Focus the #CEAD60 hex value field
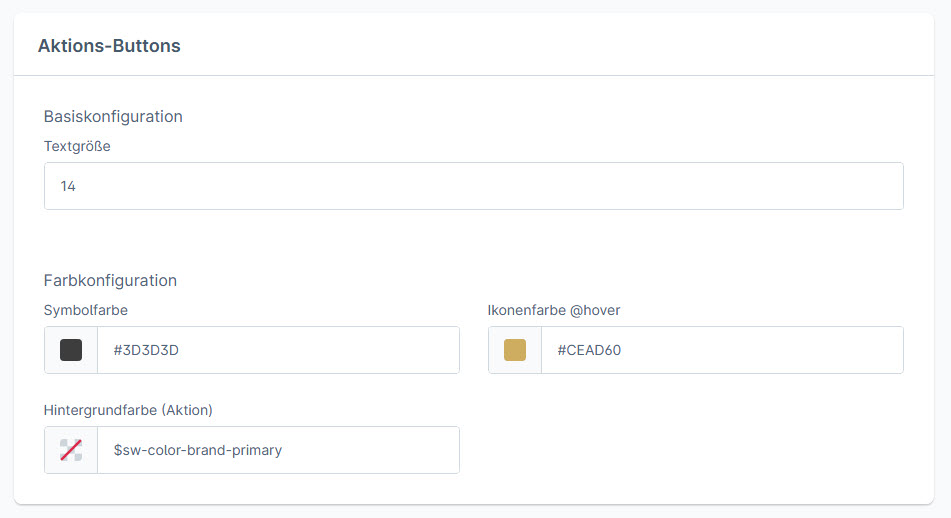Image resolution: width=951 pixels, height=518 pixels. pos(721,350)
